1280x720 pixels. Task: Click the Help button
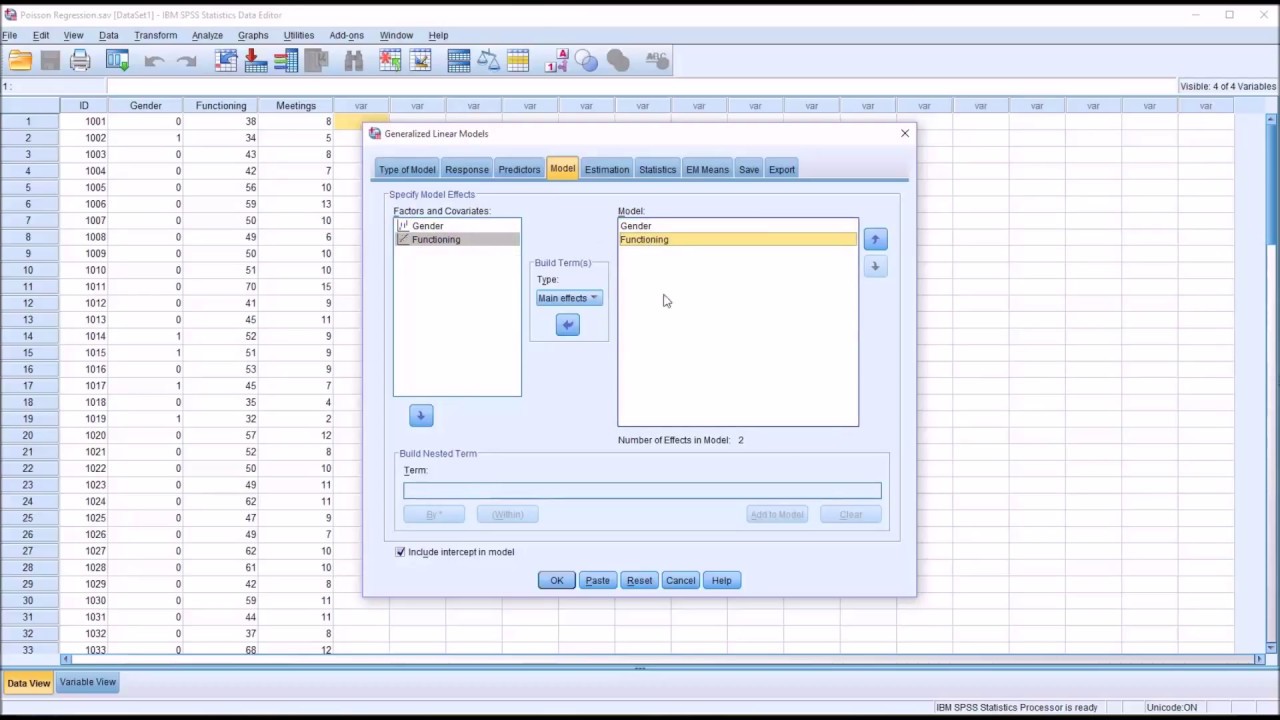[722, 580]
